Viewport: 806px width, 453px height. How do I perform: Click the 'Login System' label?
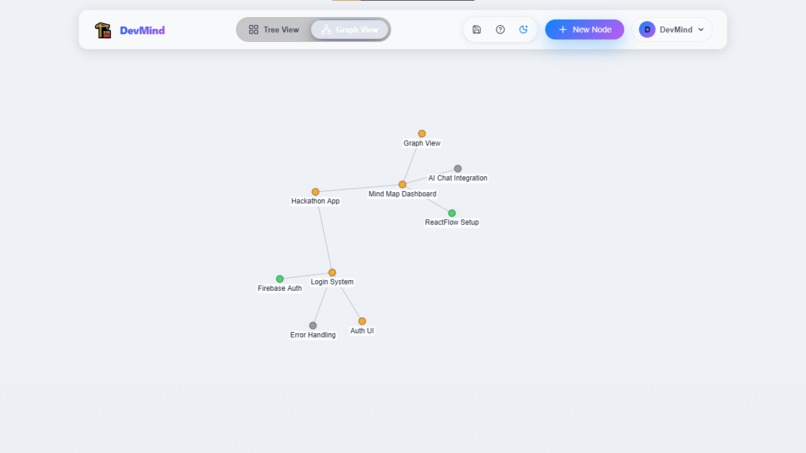pos(332,282)
